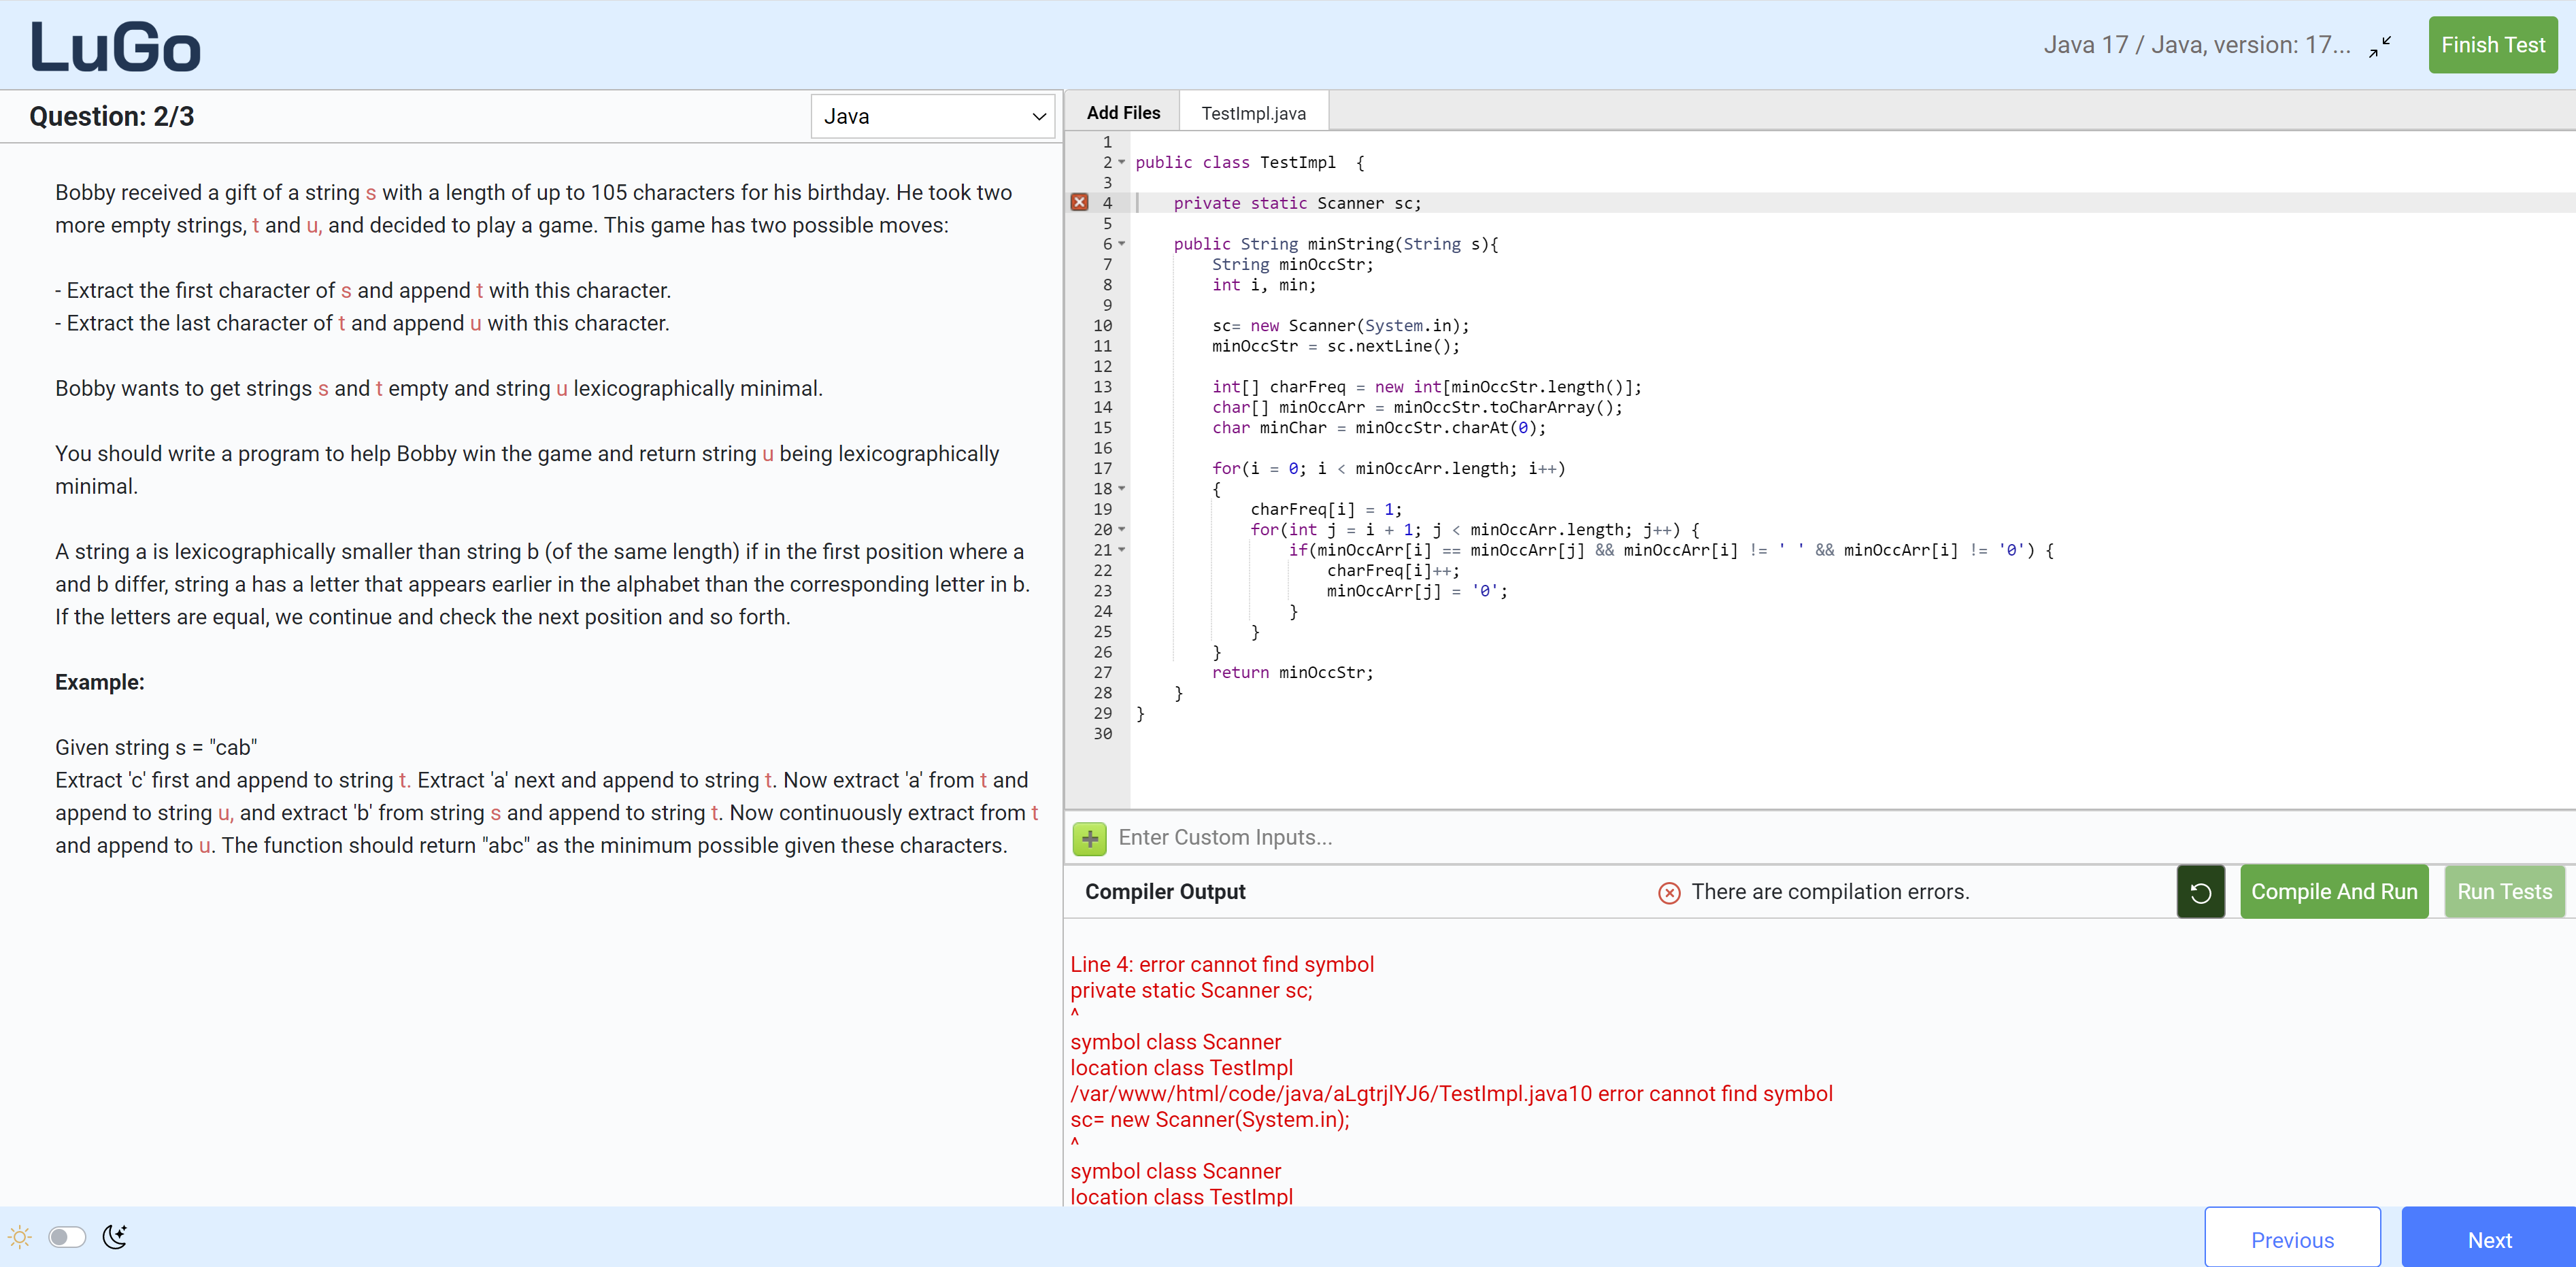The width and height of the screenshot is (2576, 1267).
Task: Click the compilation error circle-x icon
Action: coord(1669,893)
